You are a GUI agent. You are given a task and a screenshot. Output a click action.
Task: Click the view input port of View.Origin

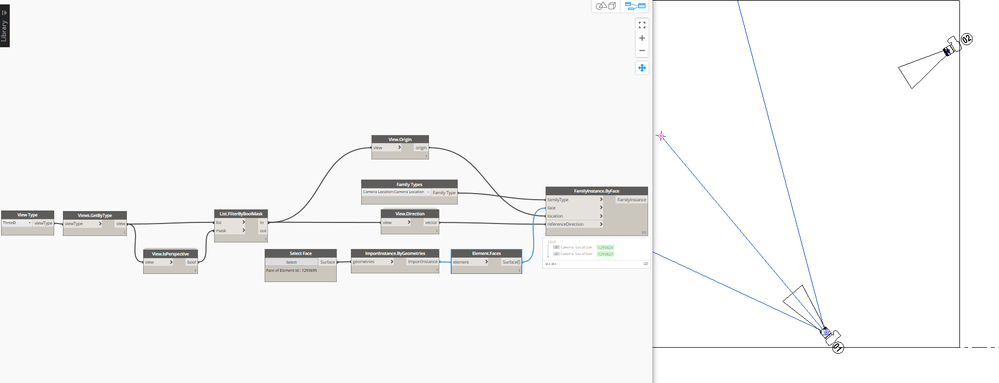tap(387, 147)
